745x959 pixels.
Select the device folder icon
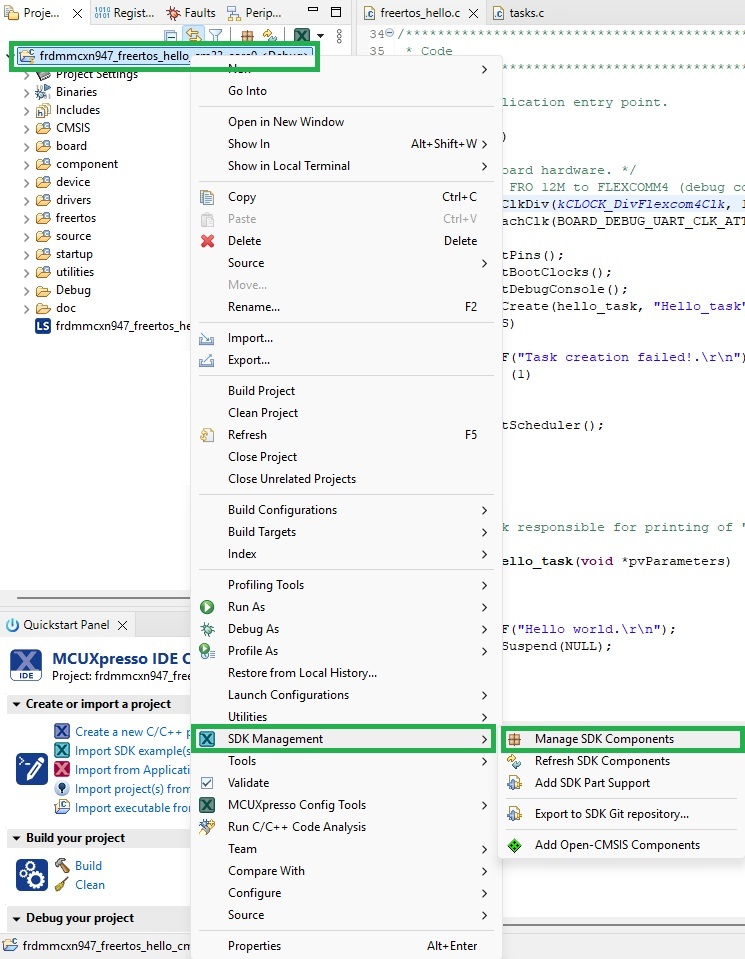43,182
